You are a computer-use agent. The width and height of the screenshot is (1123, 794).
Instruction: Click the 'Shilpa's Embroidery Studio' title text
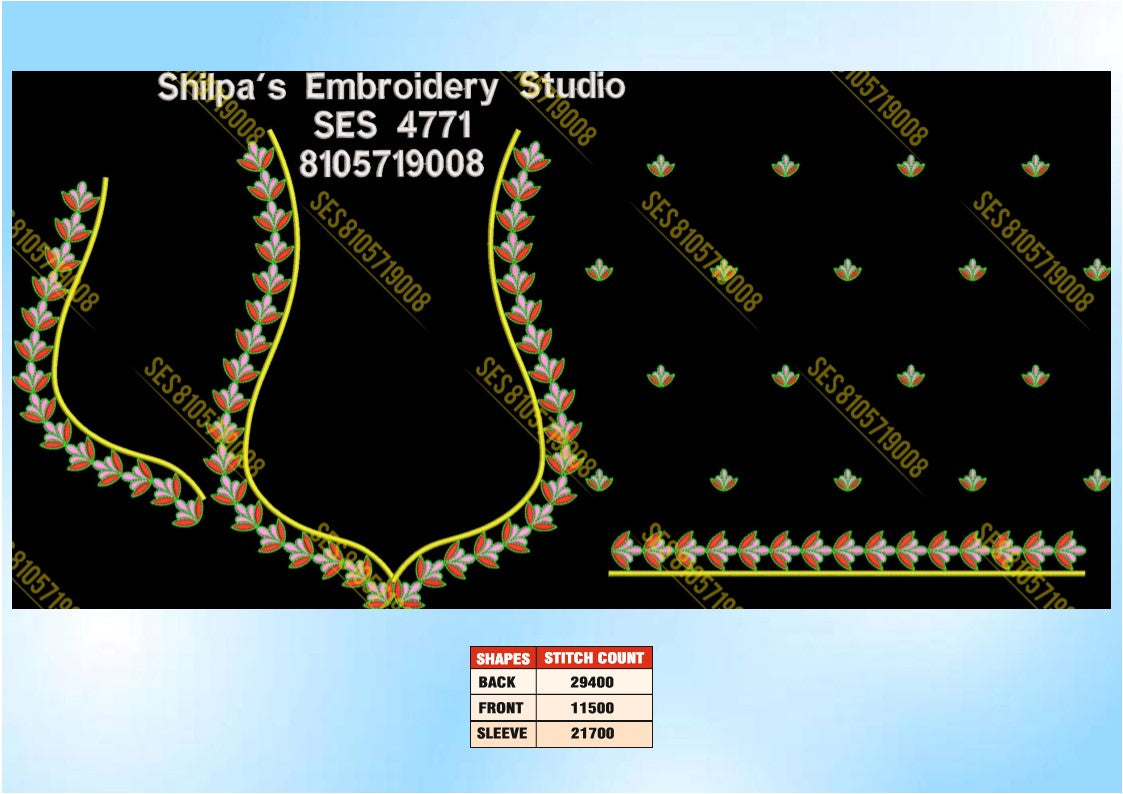click(391, 87)
